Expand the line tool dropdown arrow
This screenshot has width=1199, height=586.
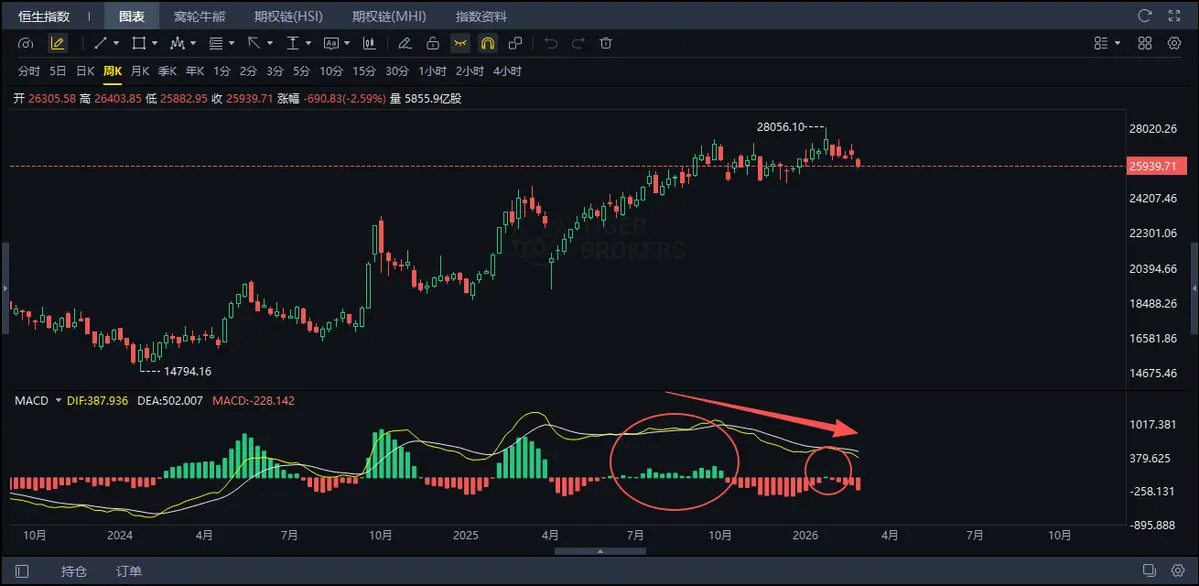[116, 44]
